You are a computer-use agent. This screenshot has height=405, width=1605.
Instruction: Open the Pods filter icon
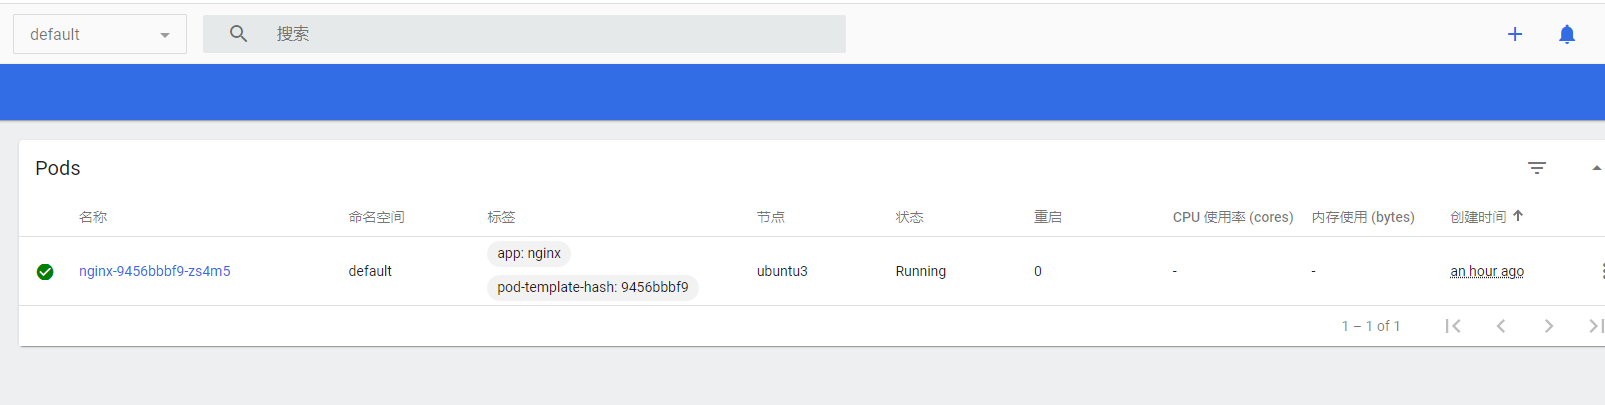(1537, 168)
